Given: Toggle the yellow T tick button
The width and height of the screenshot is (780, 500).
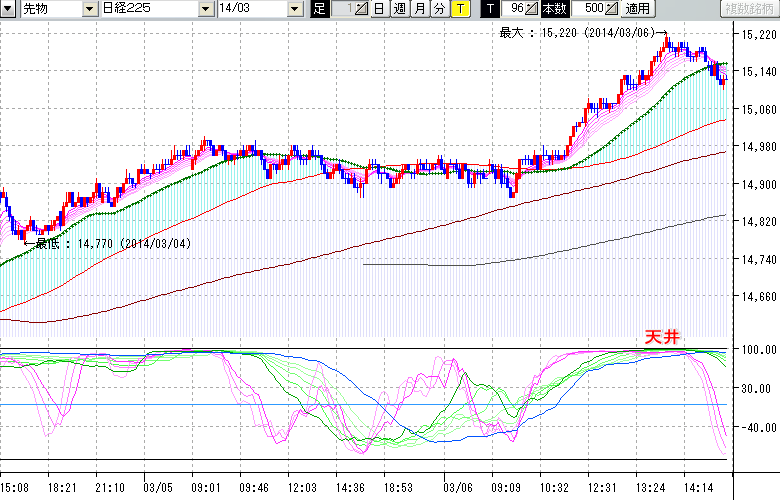Looking at the screenshot, I should pos(459,9).
